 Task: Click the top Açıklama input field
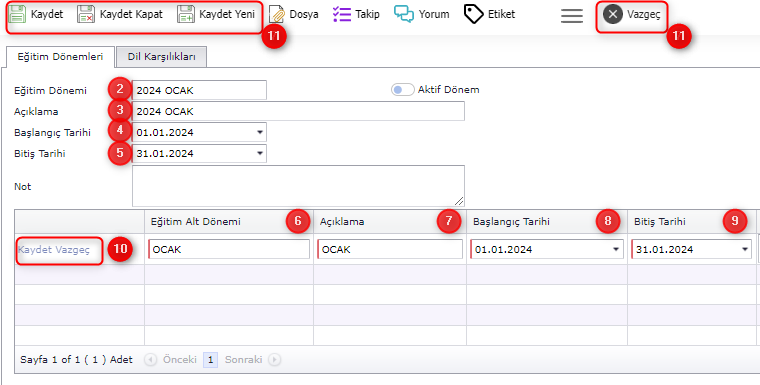point(298,111)
